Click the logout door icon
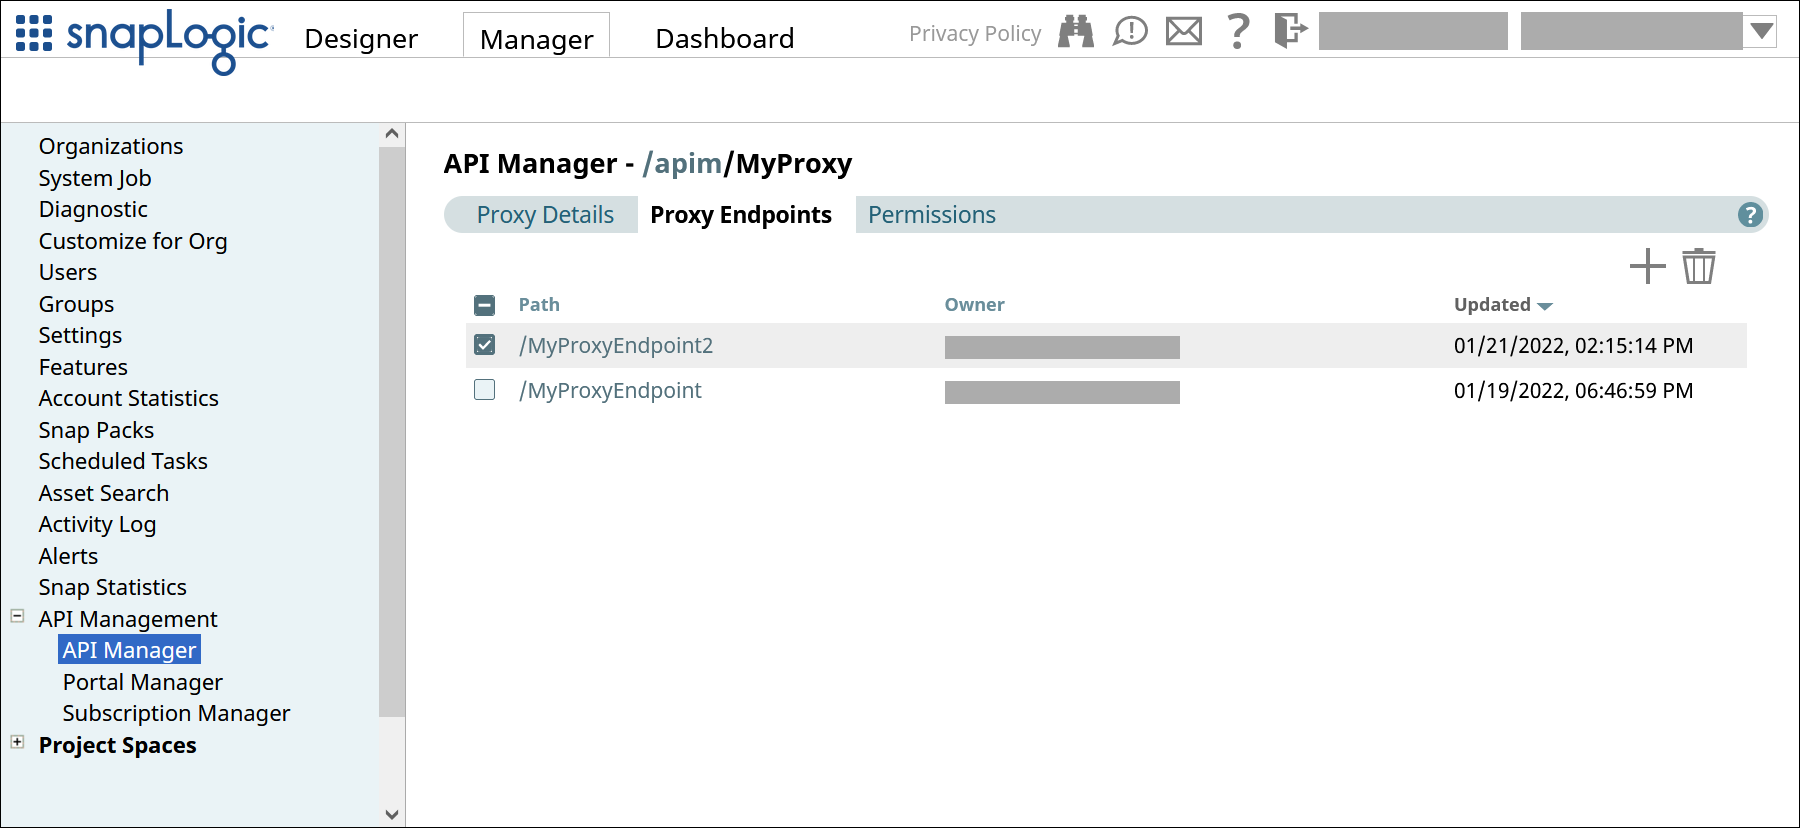This screenshot has height=828, width=1800. pyautogui.click(x=1290, y=30)
